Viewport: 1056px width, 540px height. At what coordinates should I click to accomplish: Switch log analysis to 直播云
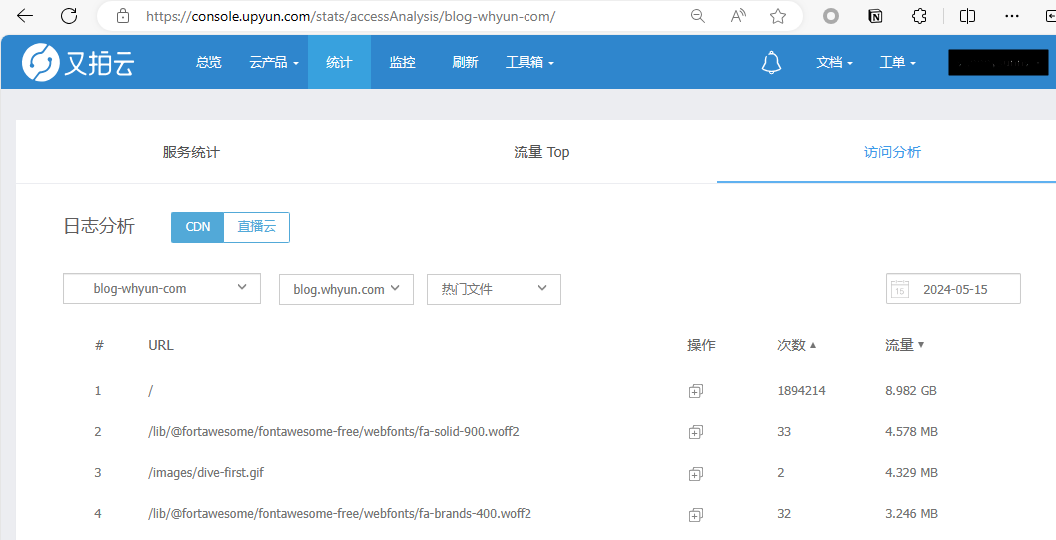click(256, 227)
